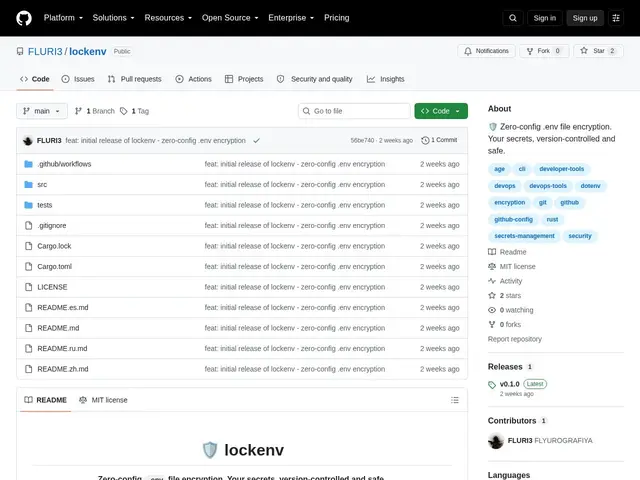Open the appearance settings icon next to Sign up
Viewport: 640px width, 480px height.
616,18
